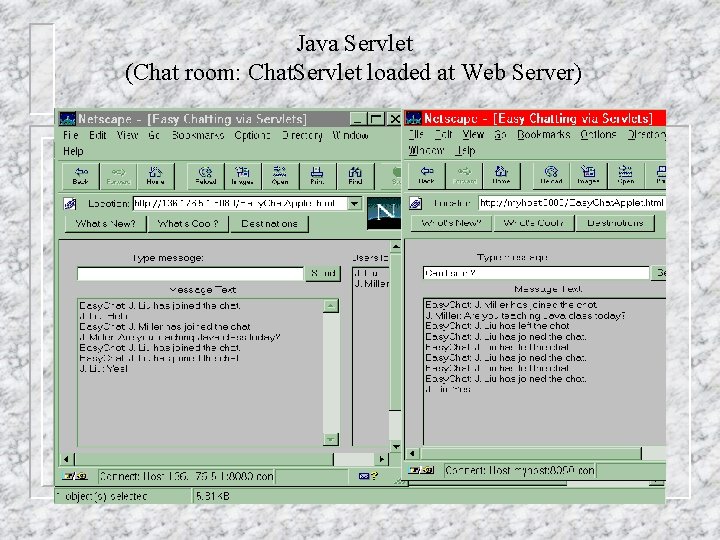This screenshot has width=720, height=540.
Task: Click the left Netscape title bar icon
Action: coord(68,119)
